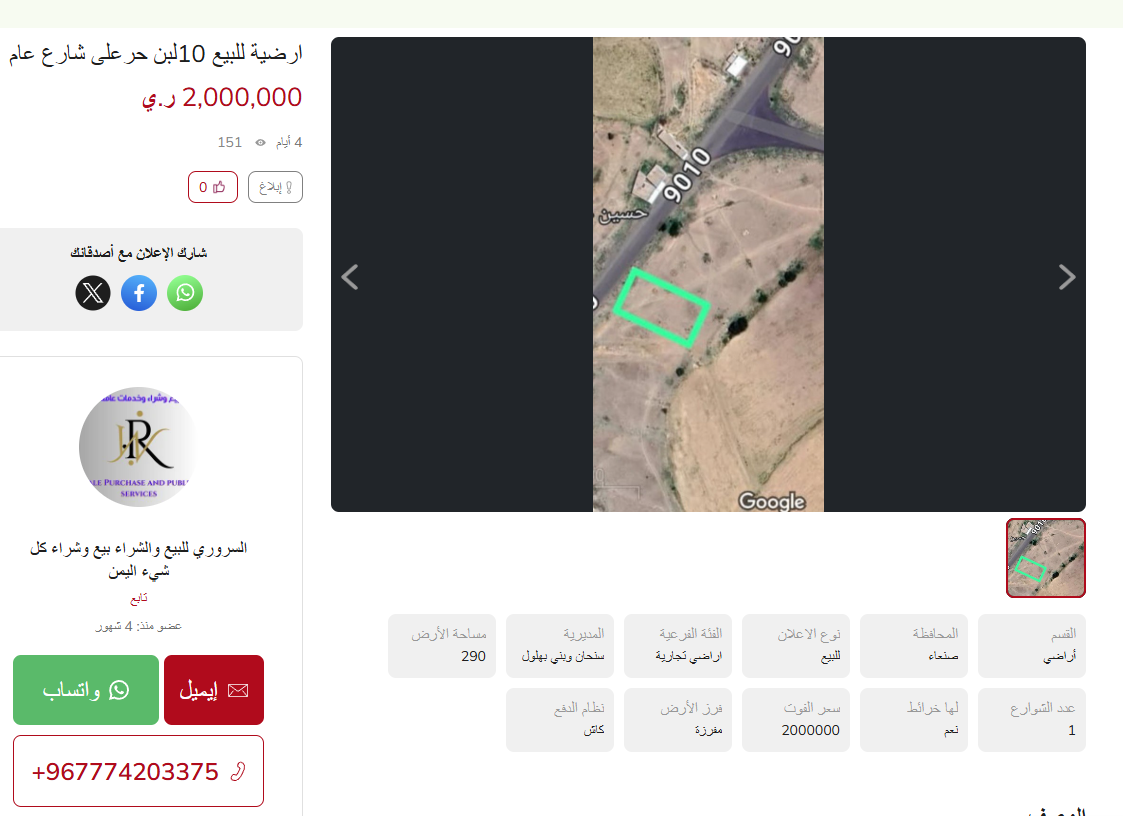
Task: Report the listing with the إبلاغ button
Action: pos(276,187)
